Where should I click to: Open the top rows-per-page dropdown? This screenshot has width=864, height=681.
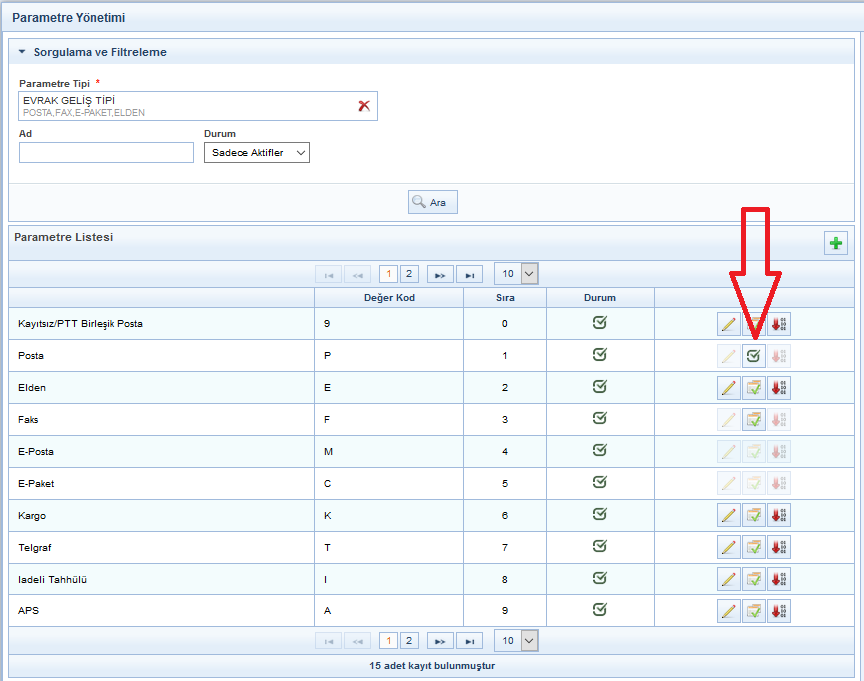point(517,274)
